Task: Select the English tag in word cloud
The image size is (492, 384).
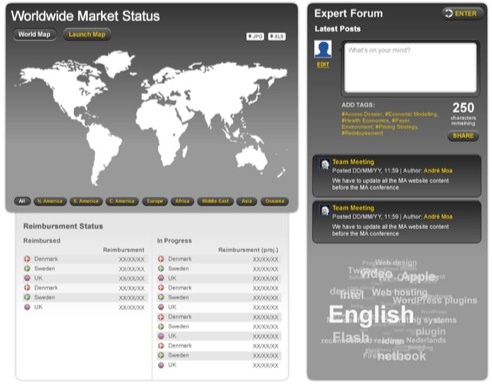Action: coord(371,315)
